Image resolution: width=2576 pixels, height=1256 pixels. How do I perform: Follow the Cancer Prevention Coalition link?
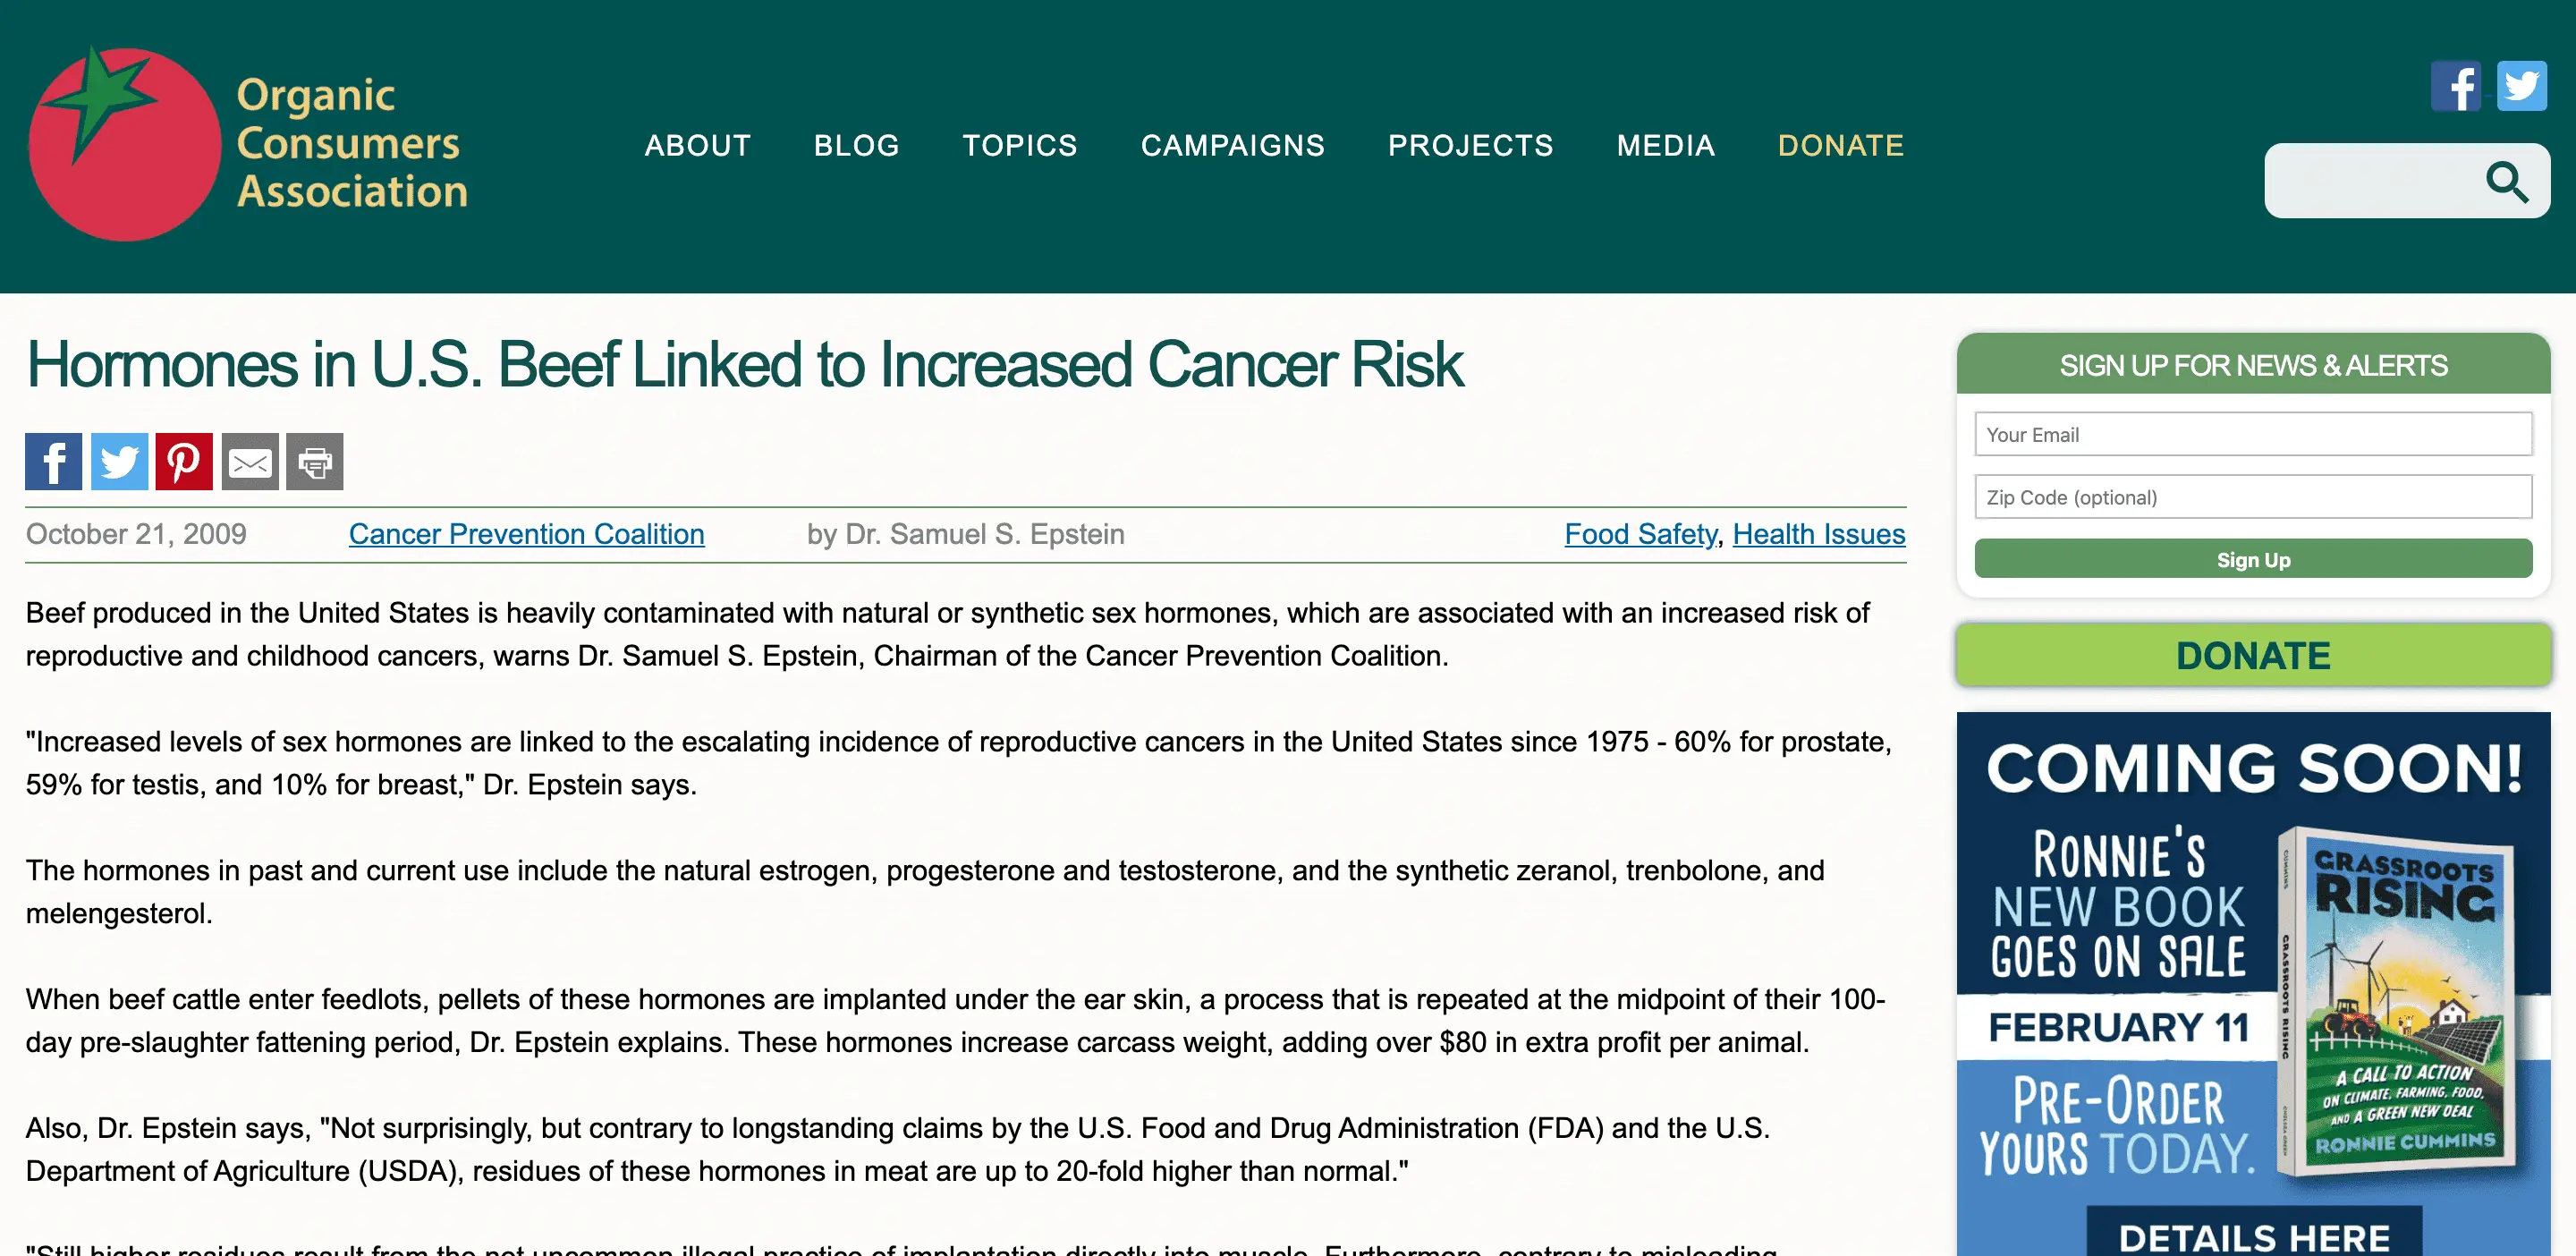[x=526, y=534]
